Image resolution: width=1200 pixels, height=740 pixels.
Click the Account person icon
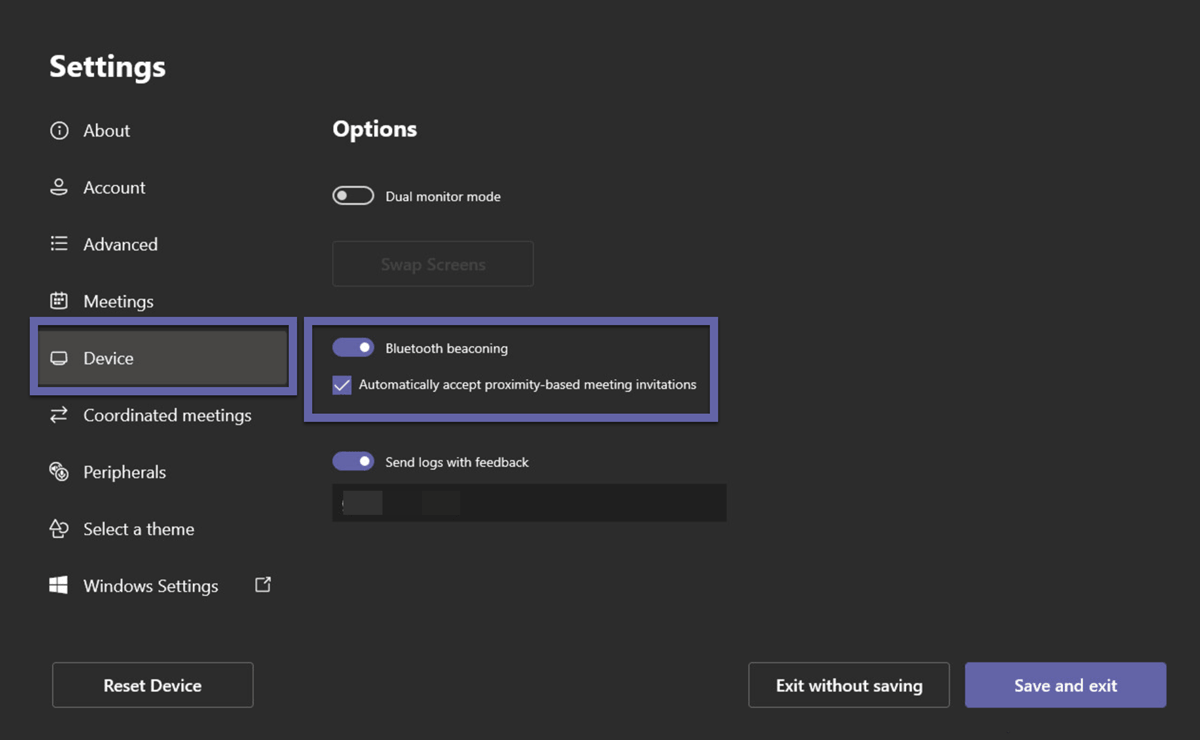coord(59,187)
